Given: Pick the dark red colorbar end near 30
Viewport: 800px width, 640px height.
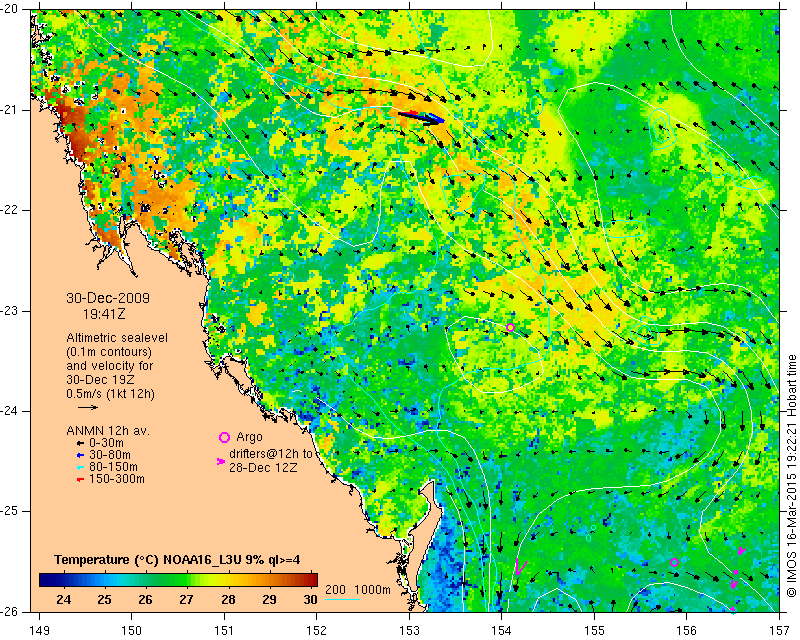Looking at the screenshot, I should coord(312,580).
